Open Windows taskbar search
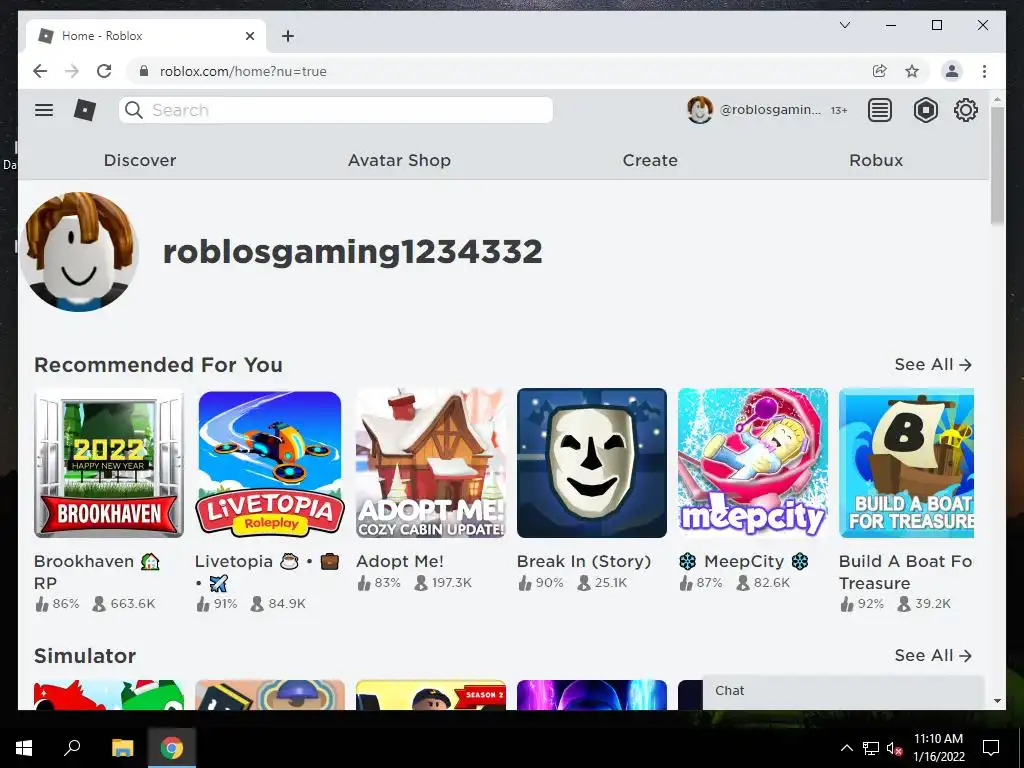This screenshot has width=1024, height=768. (72, 748)
